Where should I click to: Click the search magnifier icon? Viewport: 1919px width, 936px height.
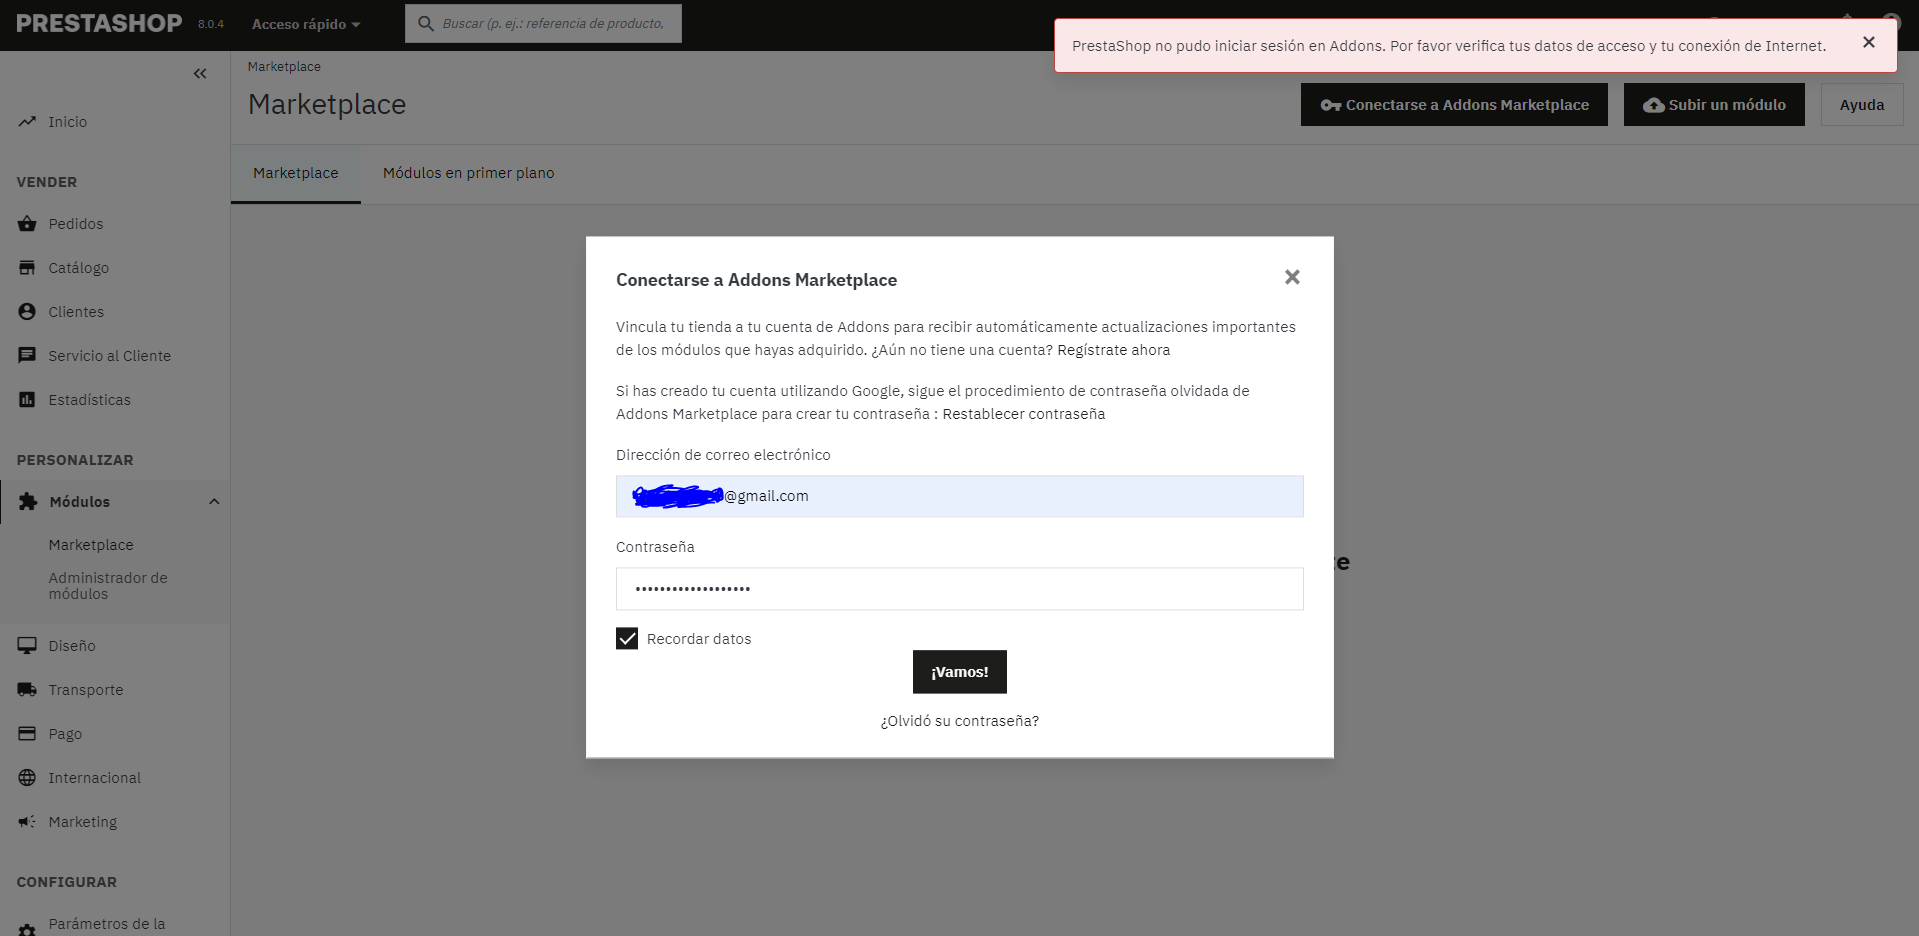pos(426,23)
